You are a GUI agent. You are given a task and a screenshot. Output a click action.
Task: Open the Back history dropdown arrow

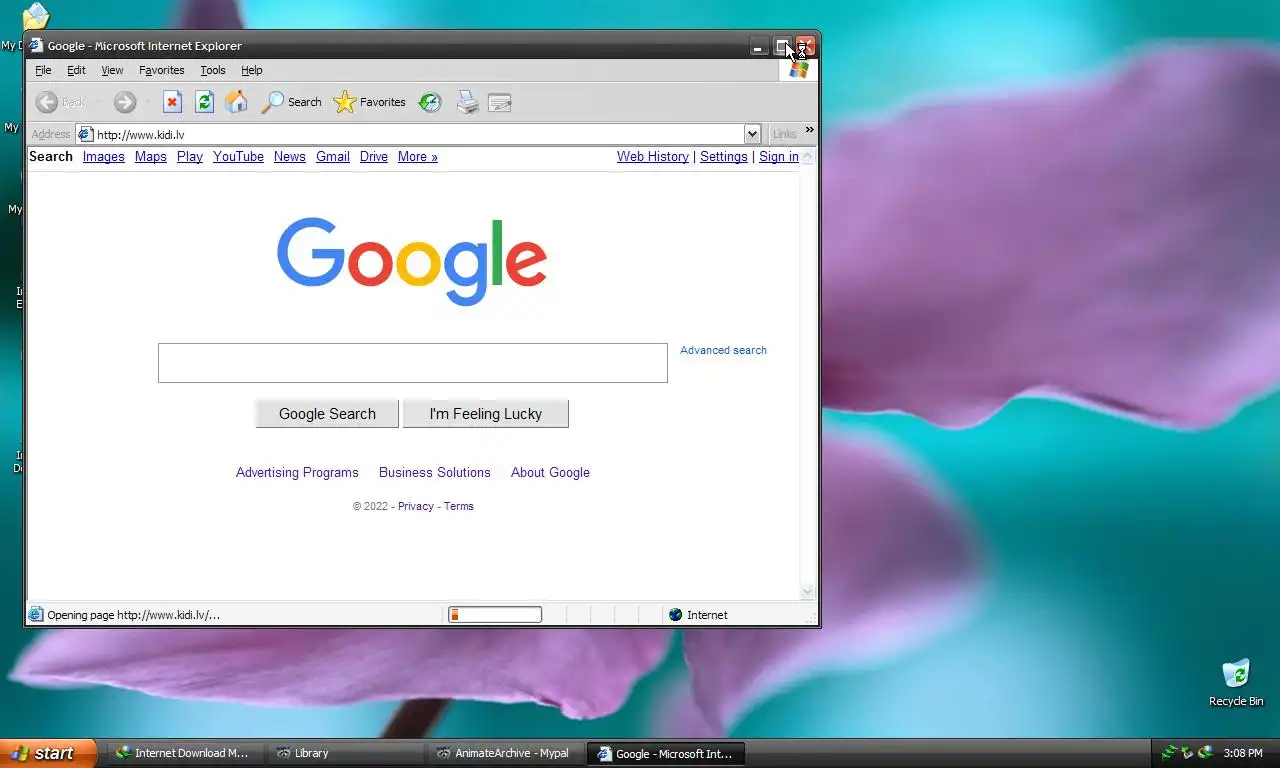tap(98, 102)
